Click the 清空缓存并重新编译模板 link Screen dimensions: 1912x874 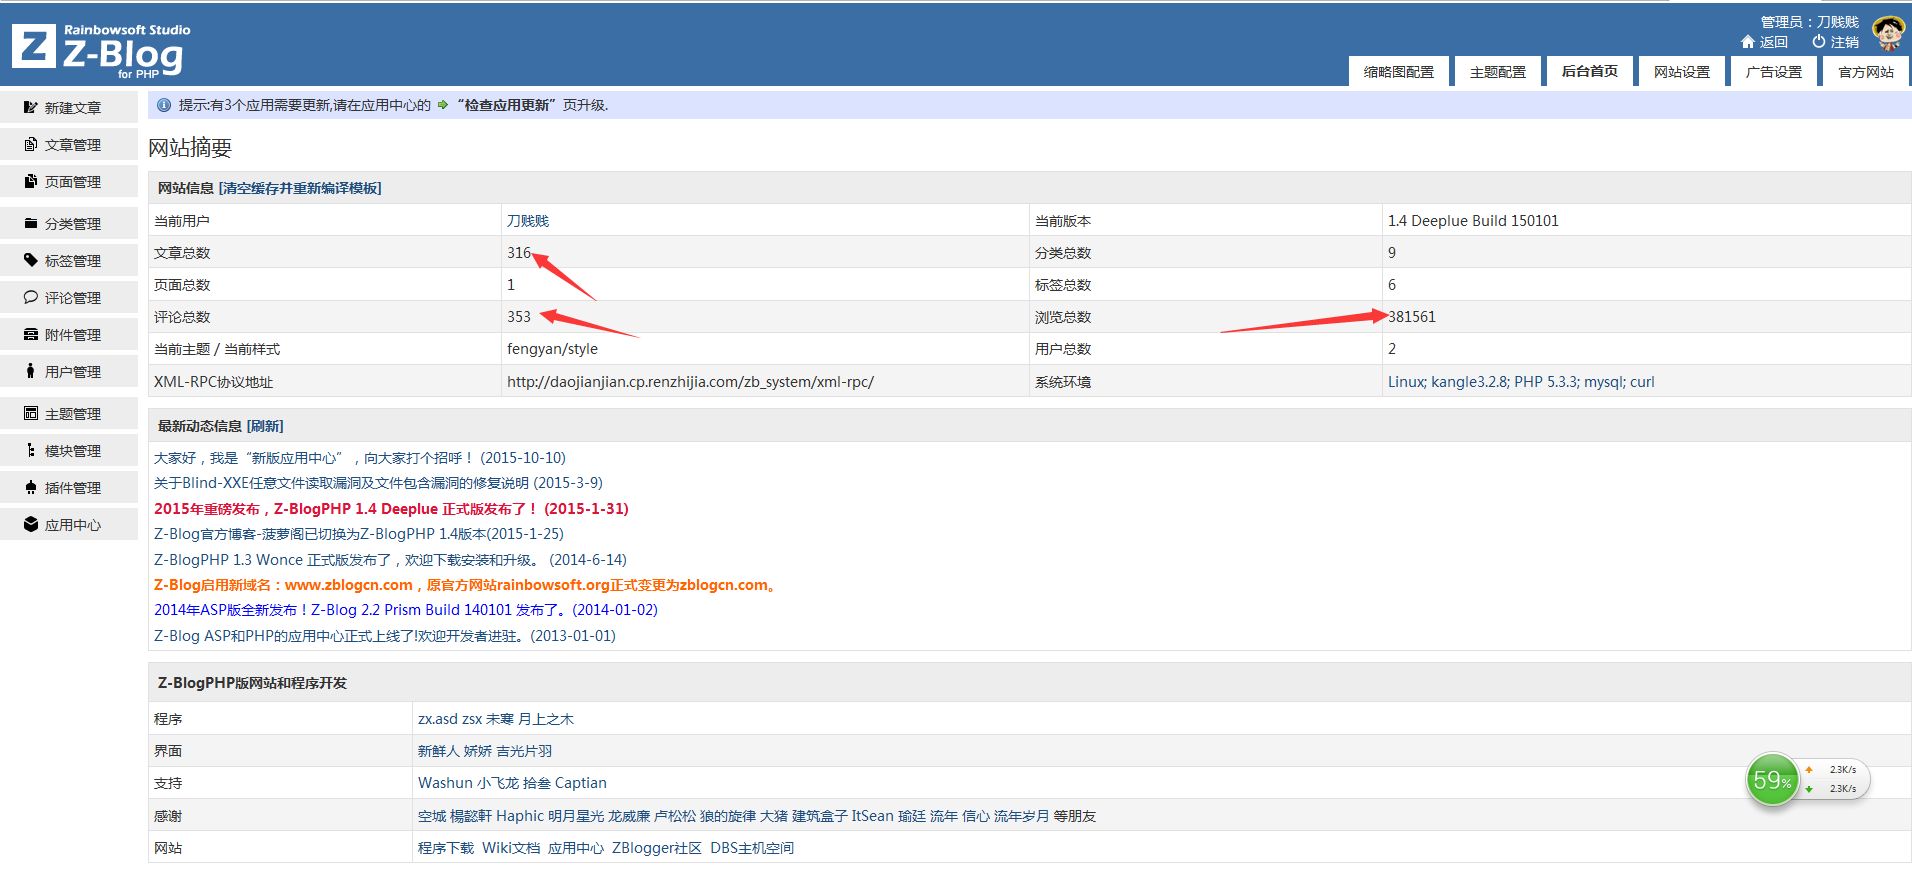click(x=300, y=188)
